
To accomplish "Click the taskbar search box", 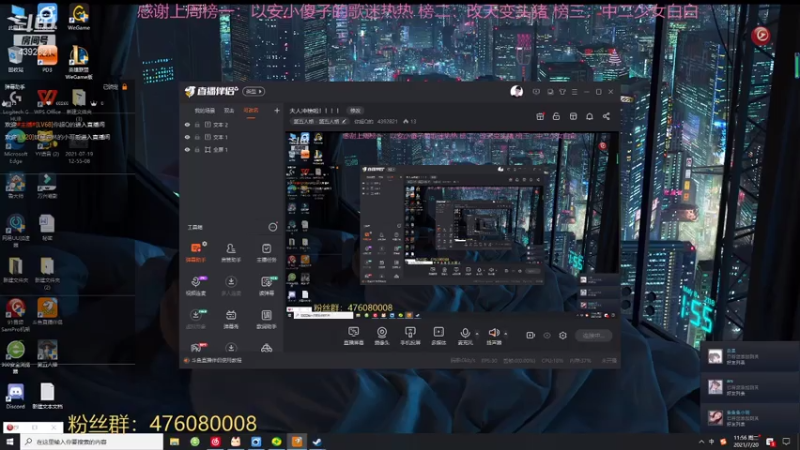I will click(92, 441).
